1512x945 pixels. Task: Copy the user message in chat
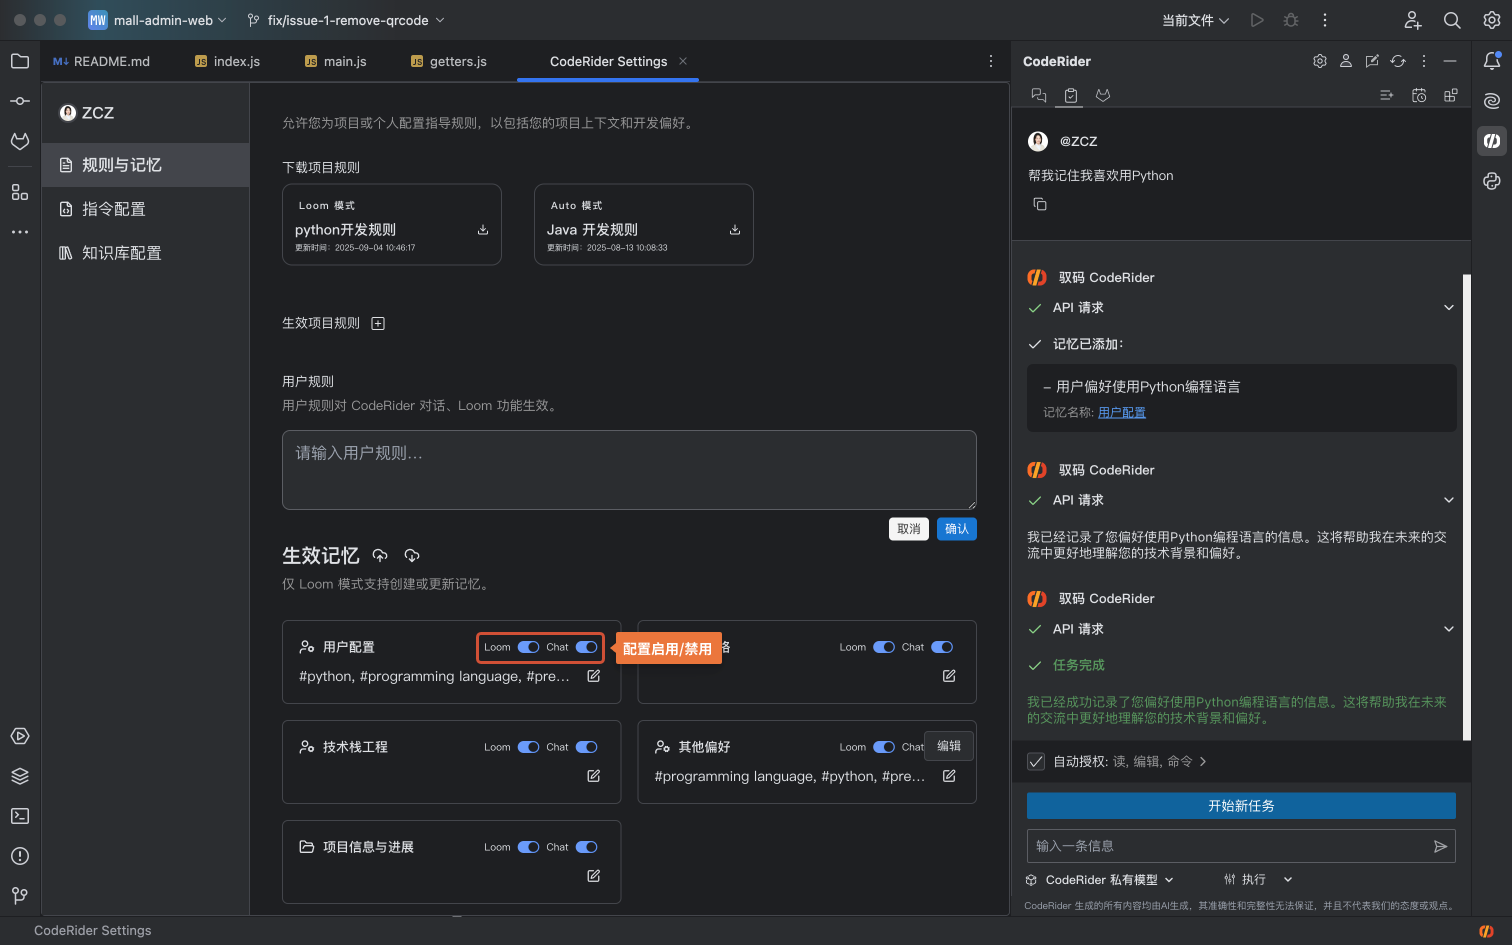1040,204
